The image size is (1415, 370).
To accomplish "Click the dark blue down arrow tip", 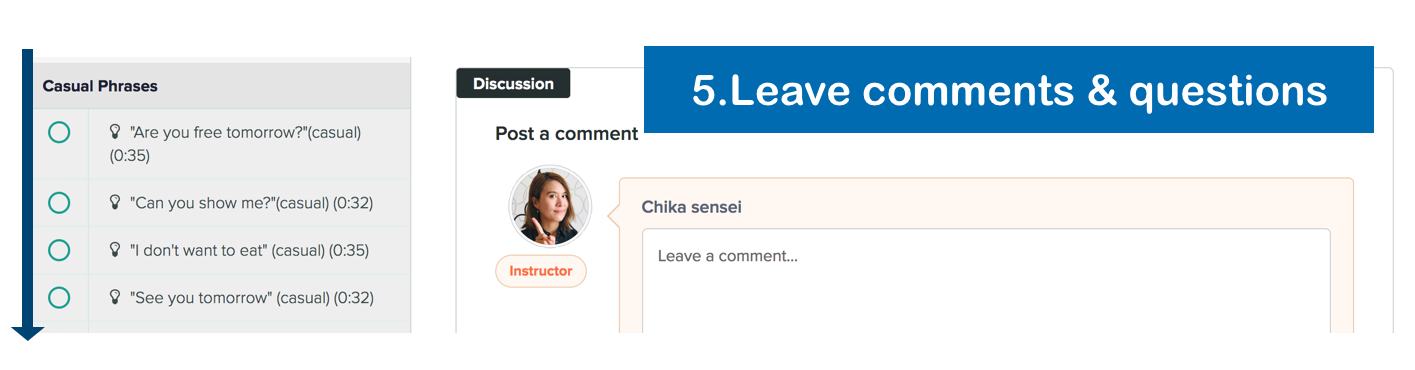I will coord(27,333).
